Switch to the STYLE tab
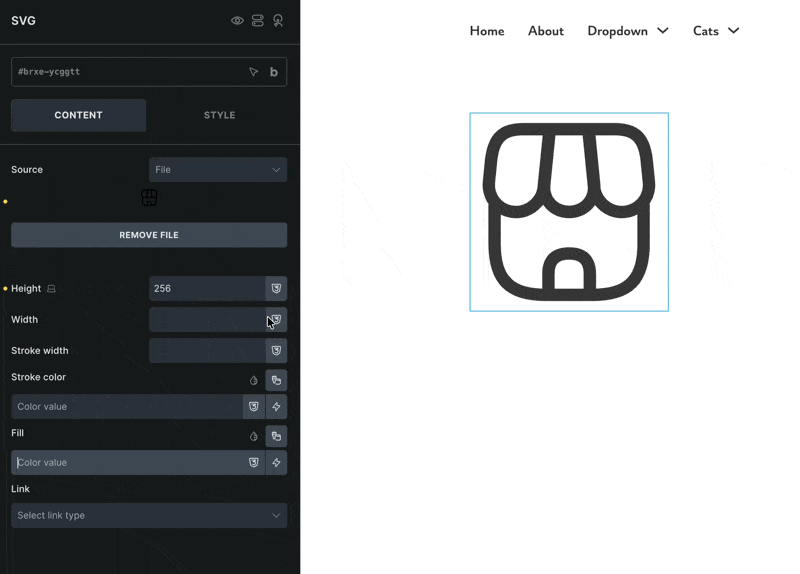800x574 pixels. click(x=219, y=115)
